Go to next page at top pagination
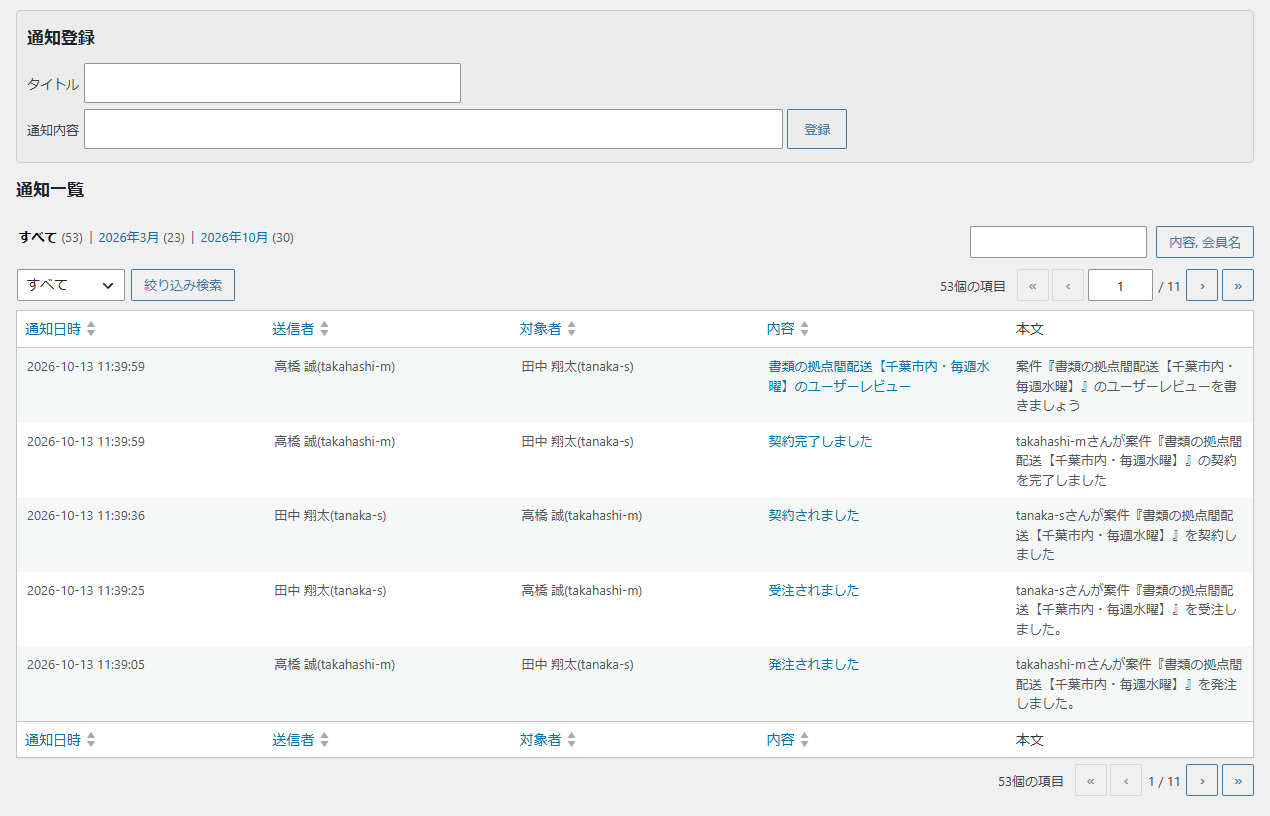The width and height of the screenshot is (1270, 816). 1202,285
